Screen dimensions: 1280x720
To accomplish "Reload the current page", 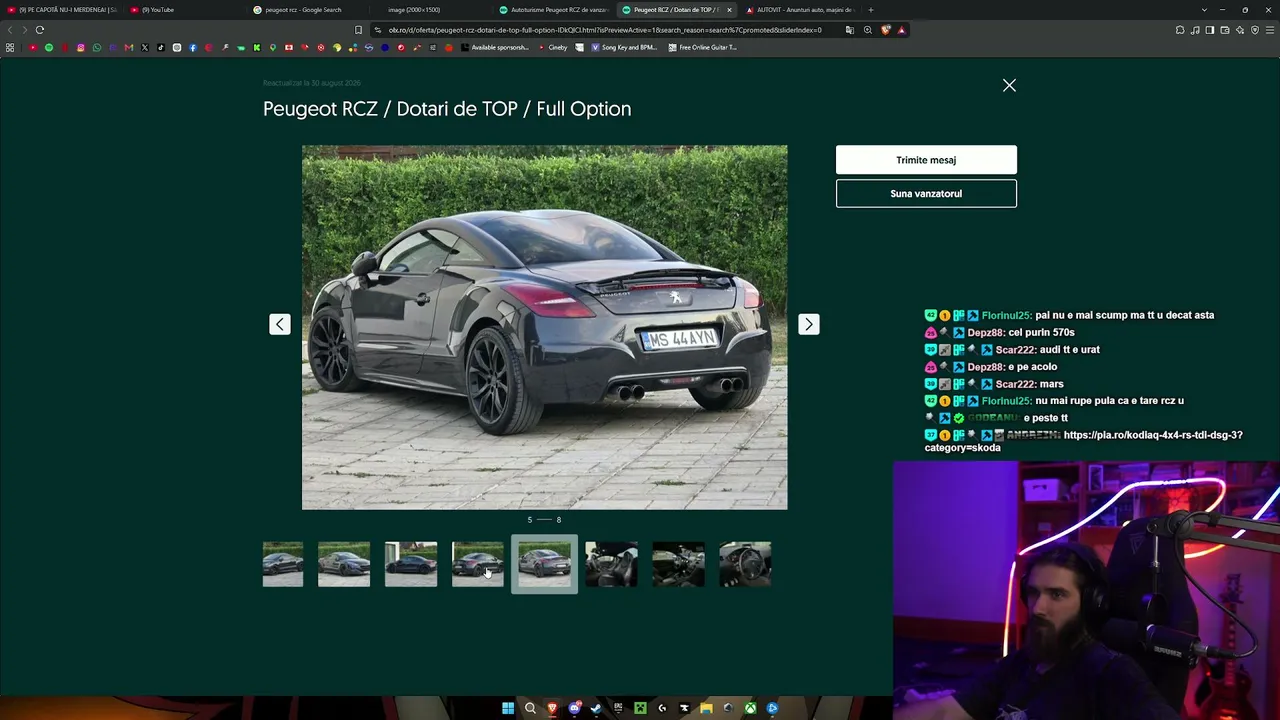I will pos(40,30).
